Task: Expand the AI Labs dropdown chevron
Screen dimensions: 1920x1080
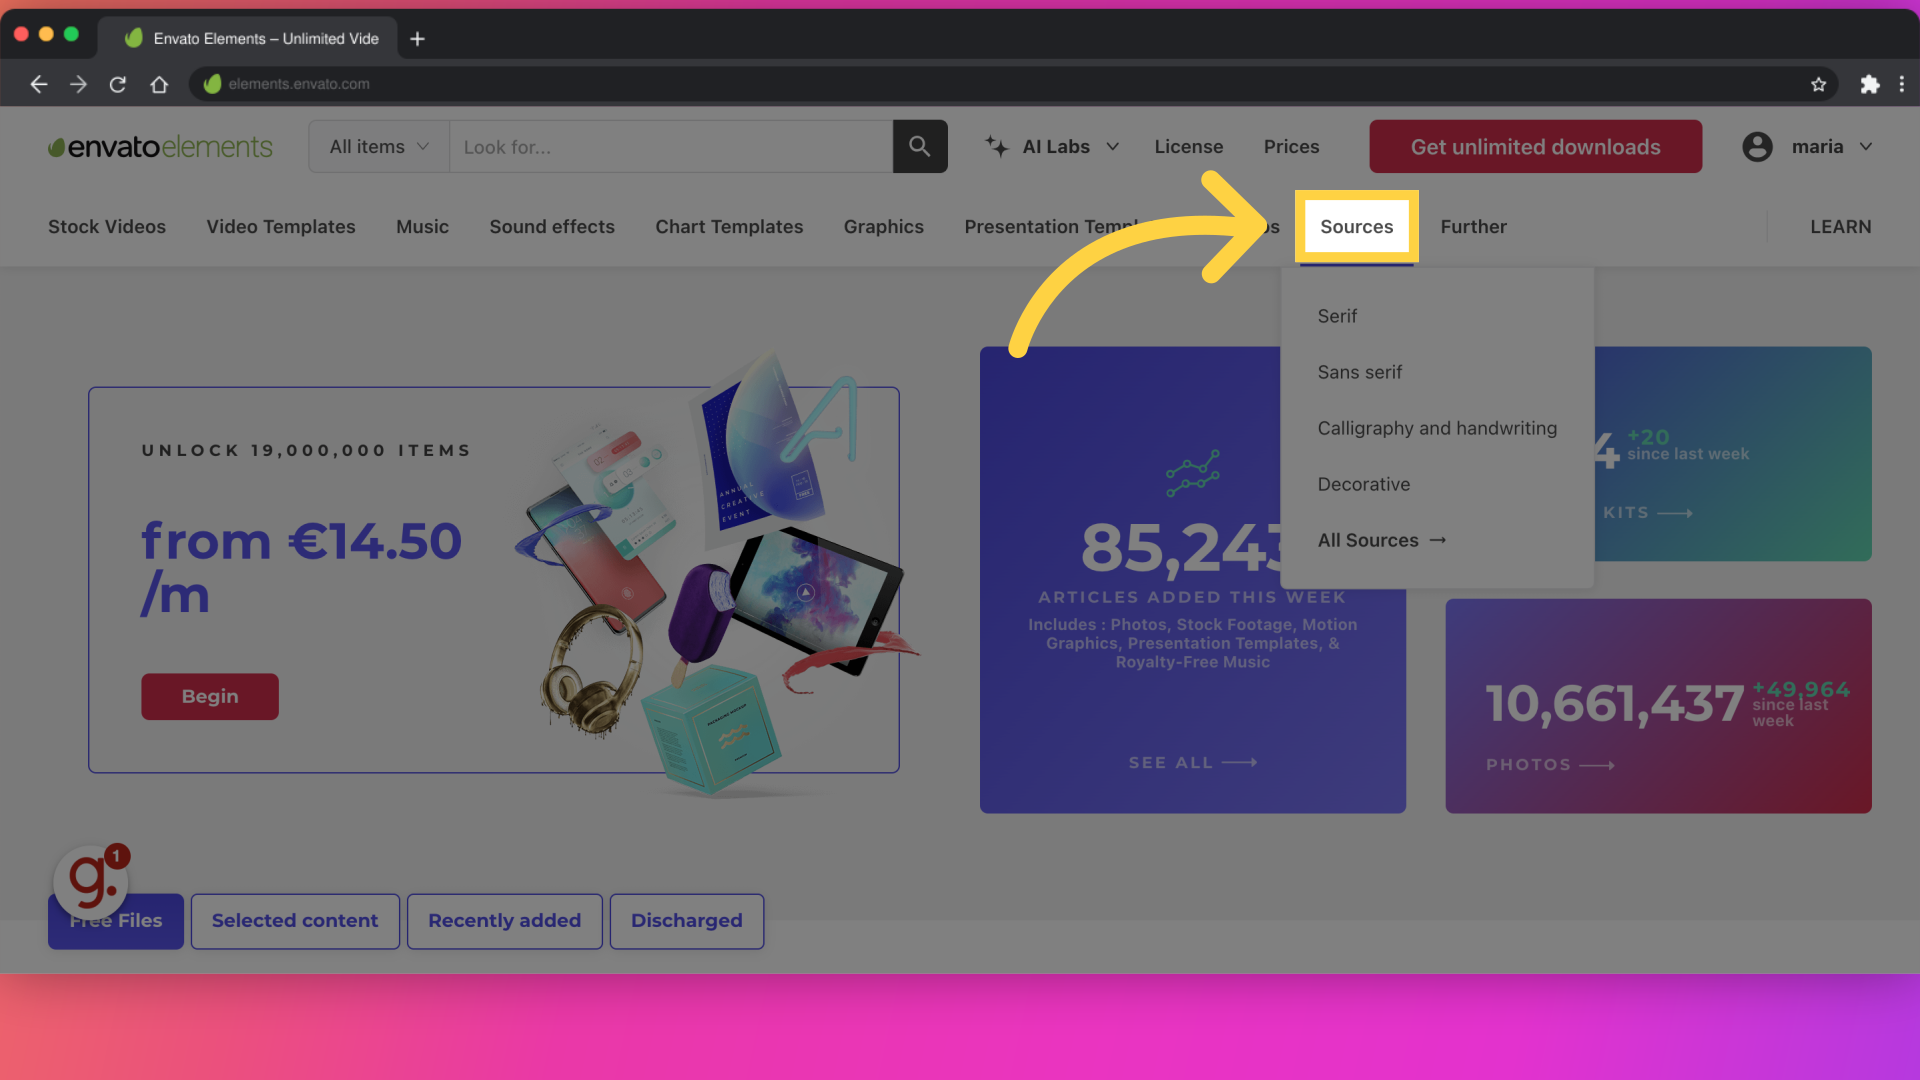Action: coord(1112,147)
